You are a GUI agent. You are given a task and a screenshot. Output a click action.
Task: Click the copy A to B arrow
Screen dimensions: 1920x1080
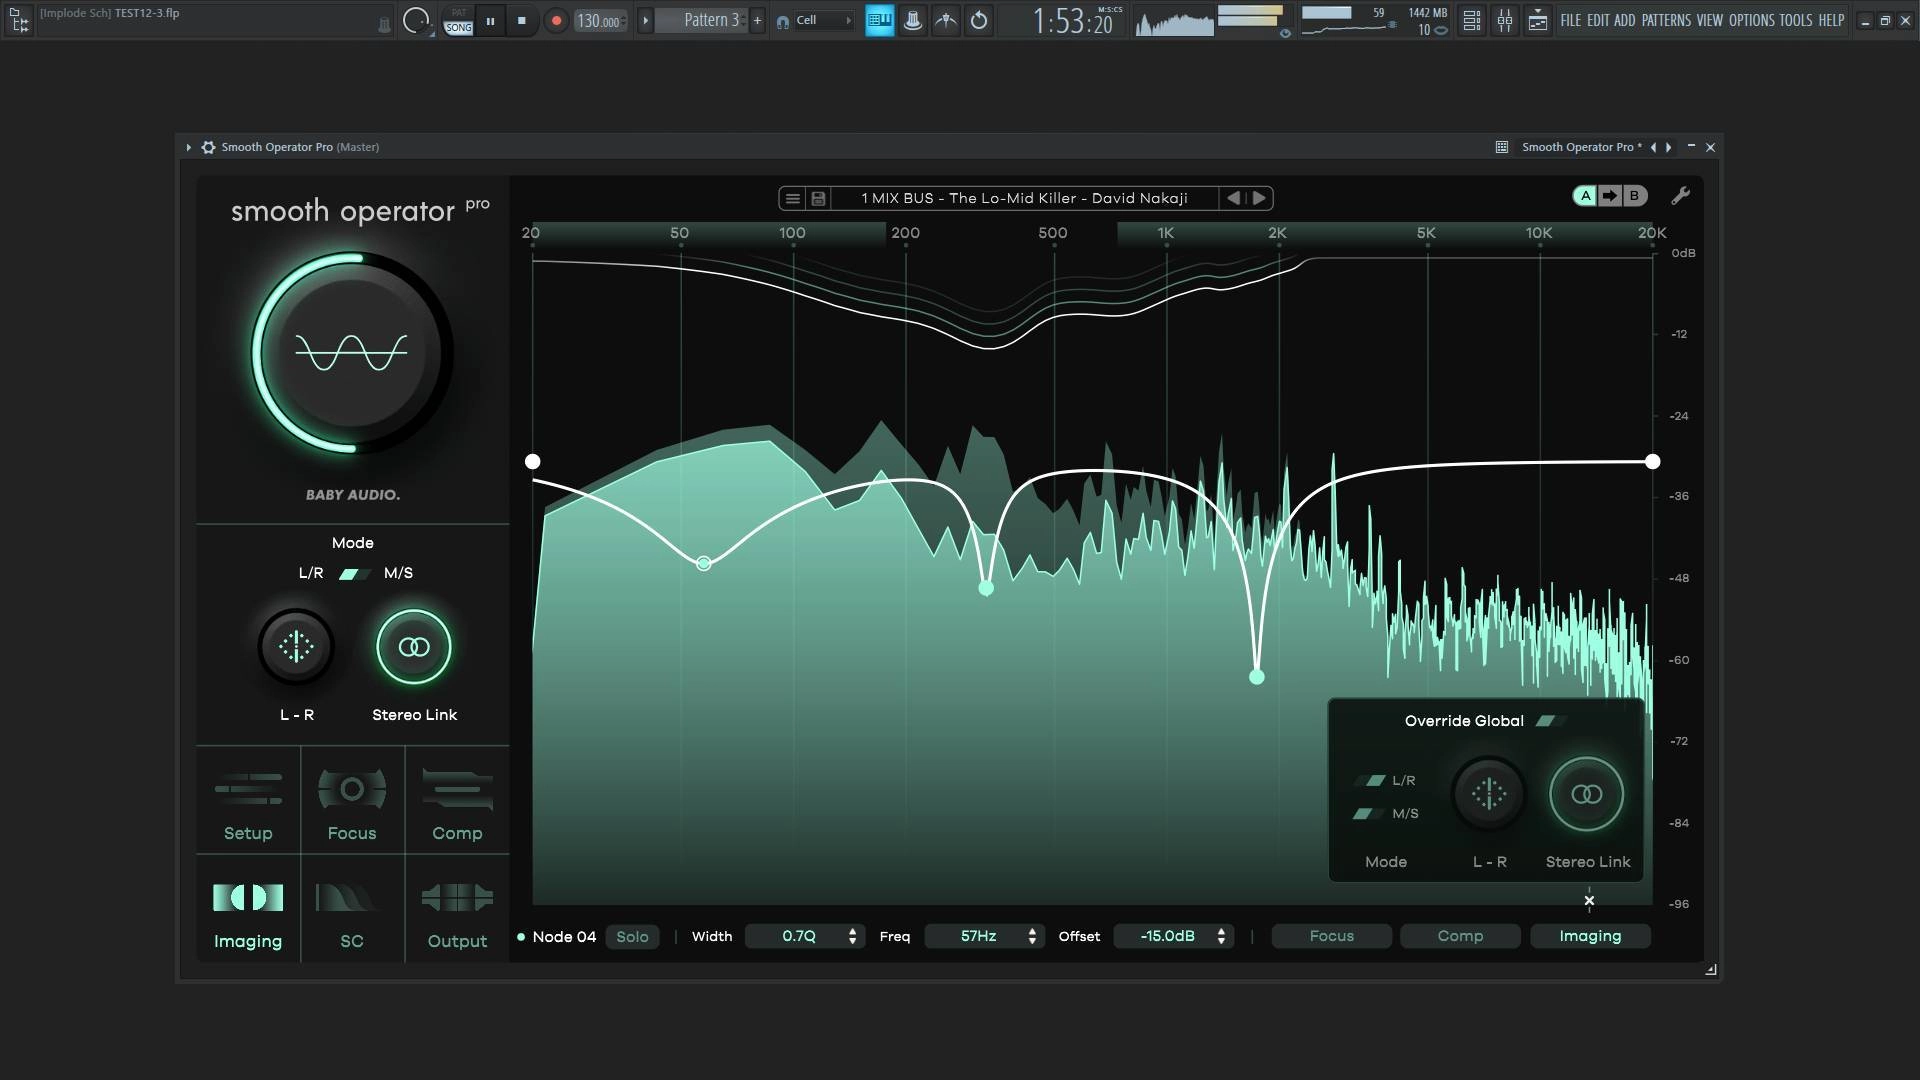pos(1609,196)
